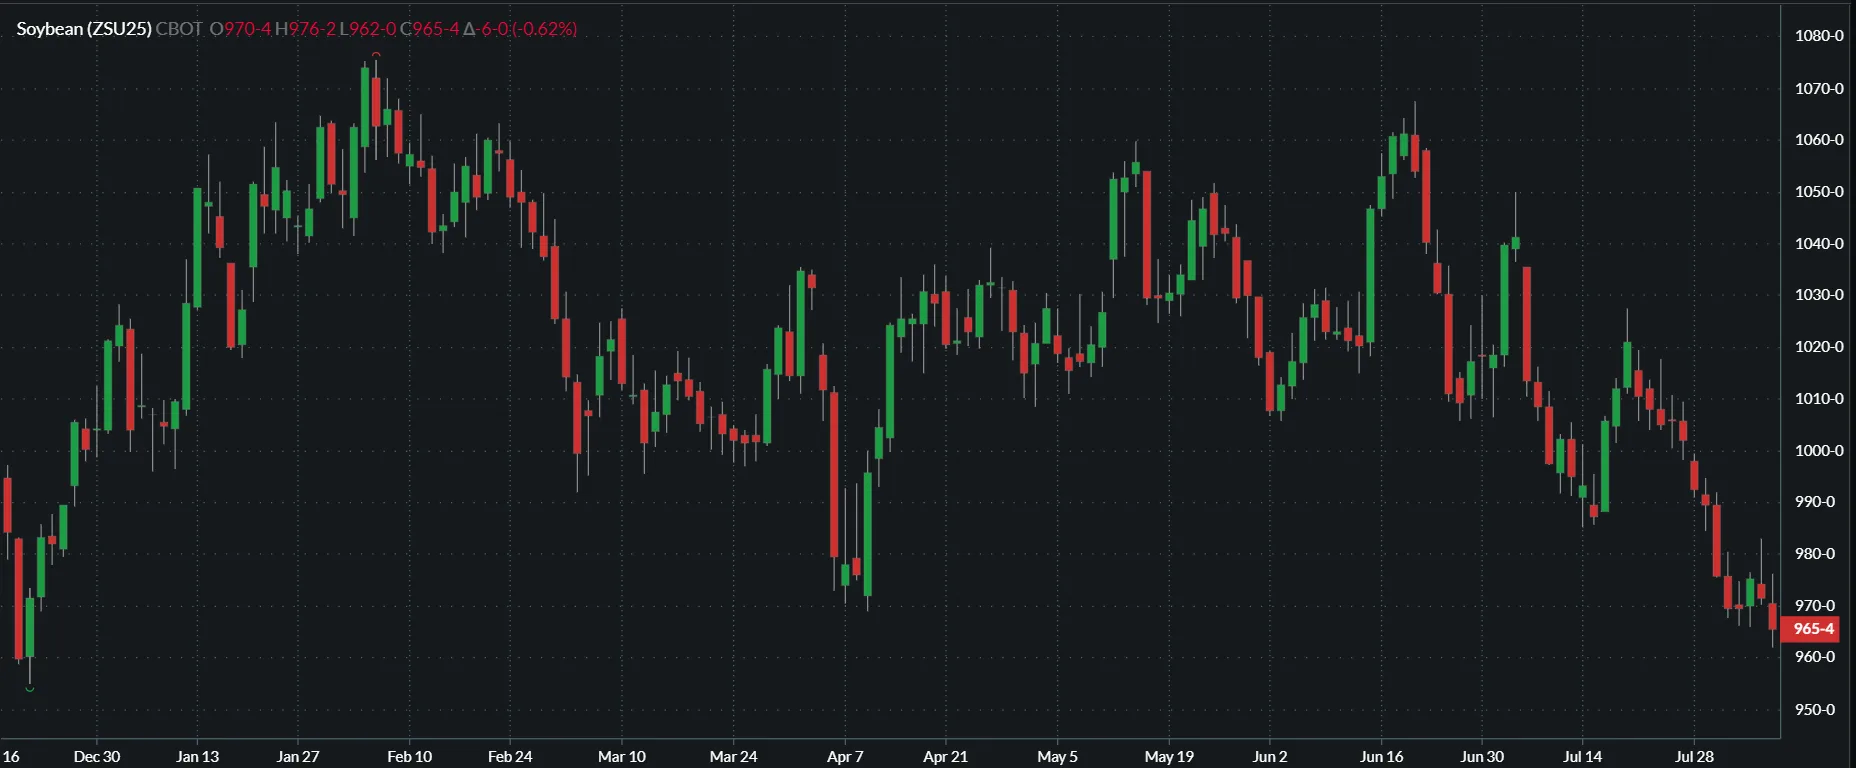
Task: Click the high value H976-2 in the header
Action: [305, 29]
